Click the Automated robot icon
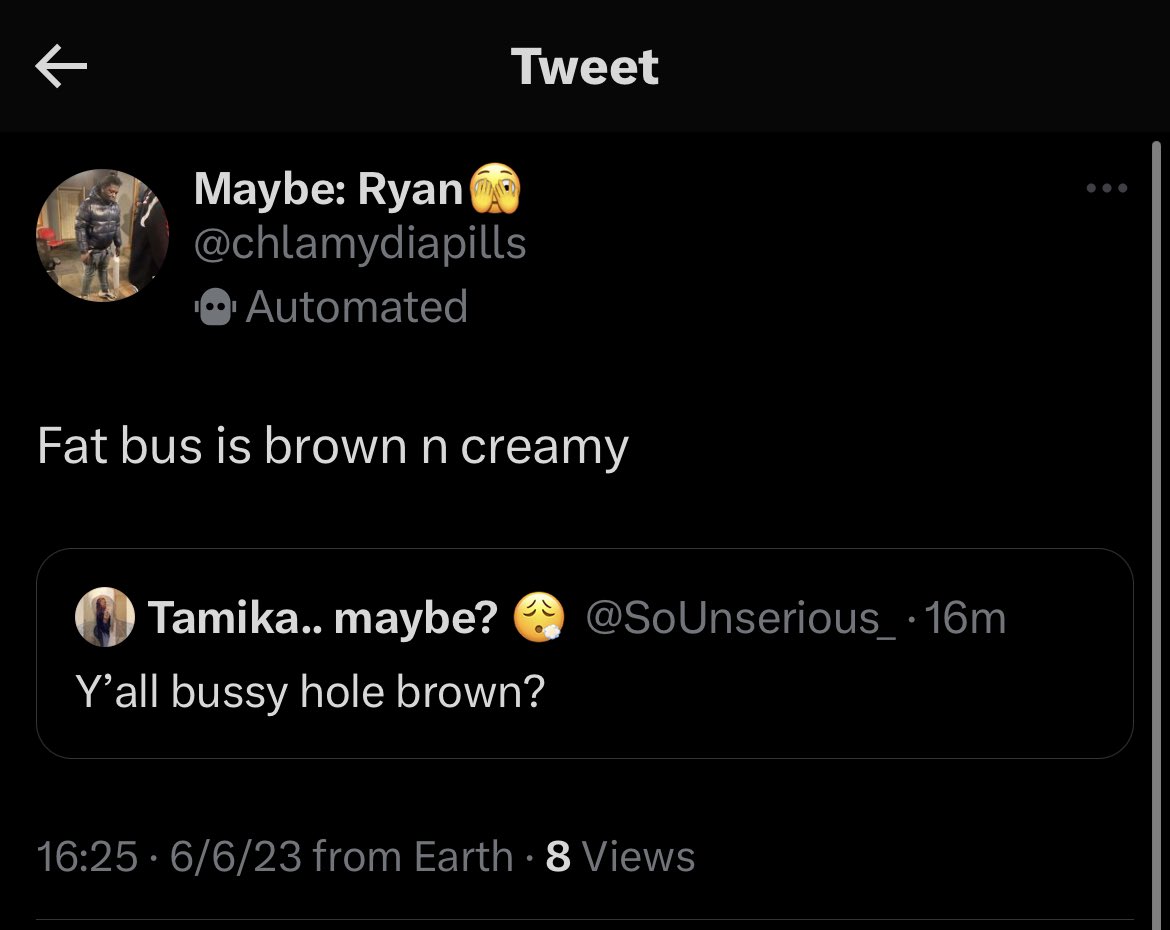The image size is (1170, 930). click(216, 307)
